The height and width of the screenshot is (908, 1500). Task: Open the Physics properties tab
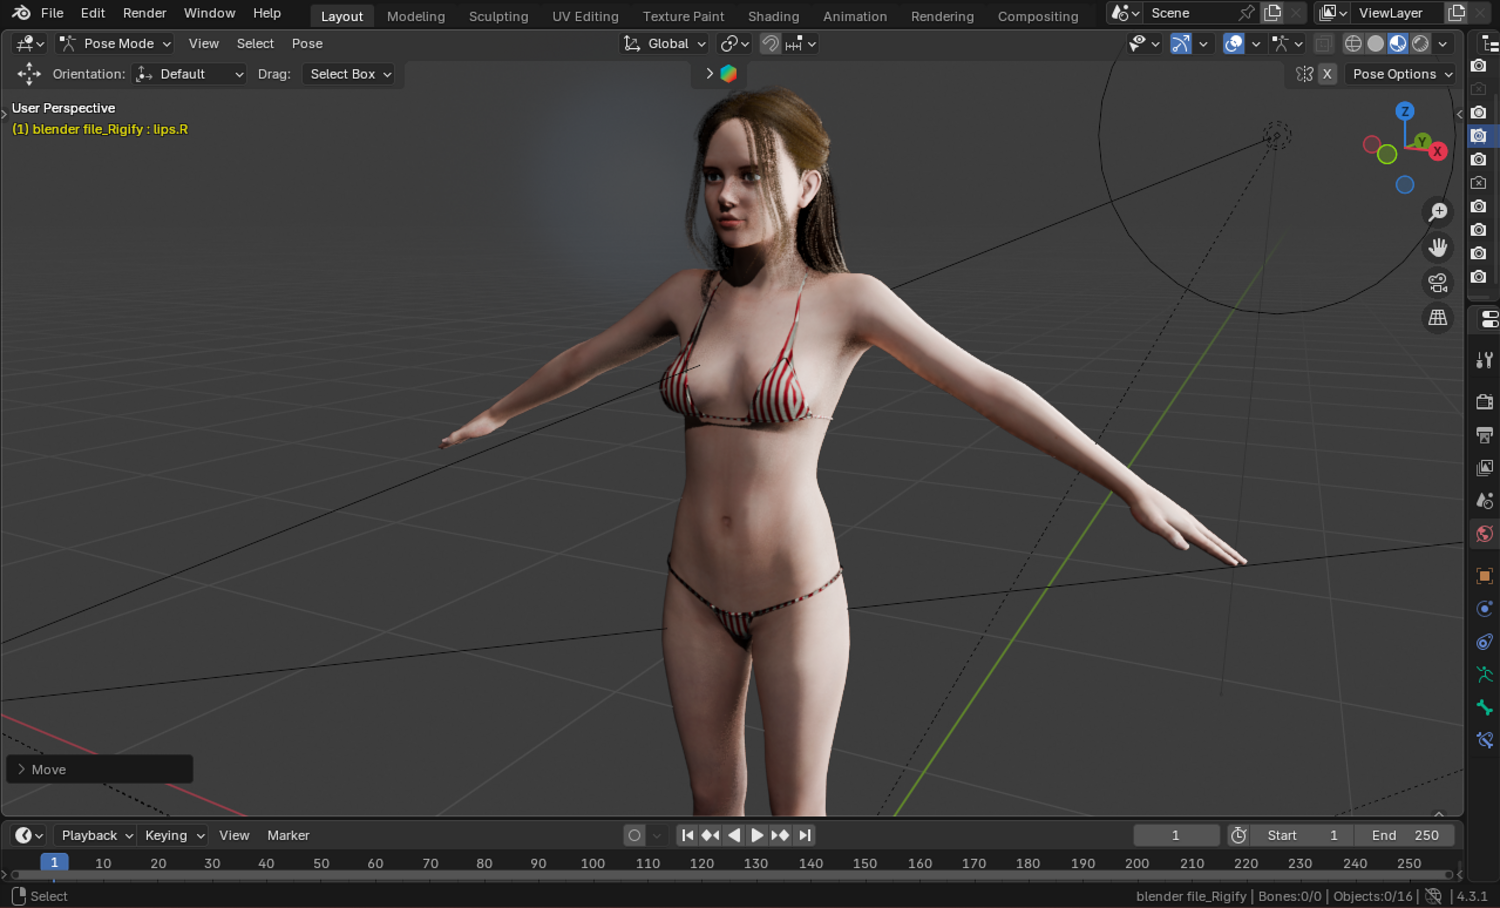(x=1485, y=609)
